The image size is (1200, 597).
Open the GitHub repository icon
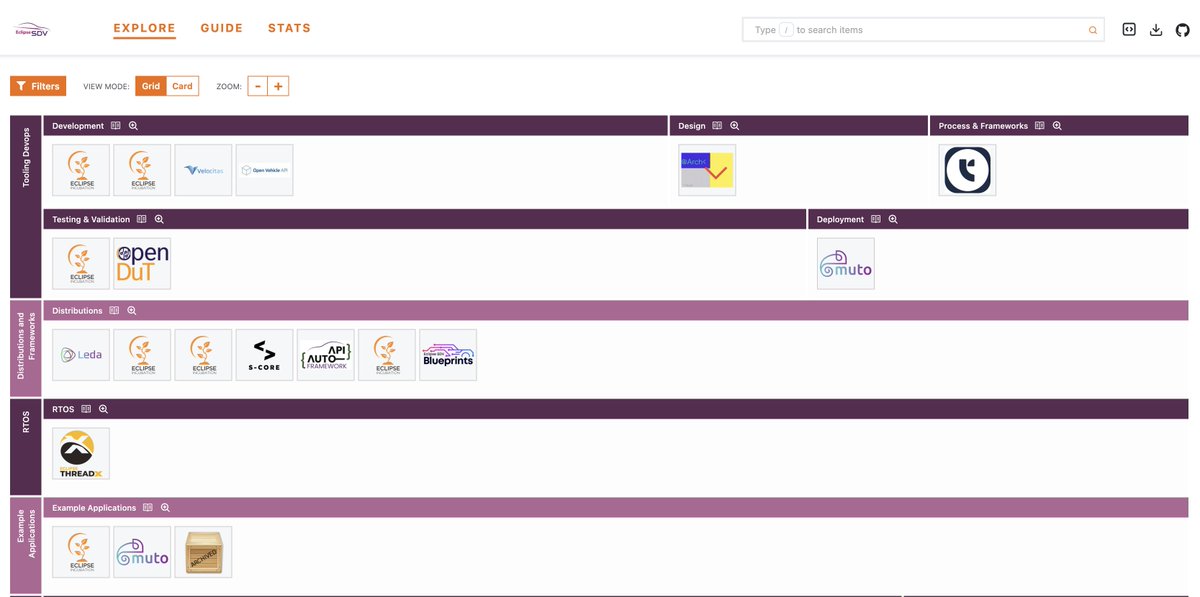coord(1183,30)
